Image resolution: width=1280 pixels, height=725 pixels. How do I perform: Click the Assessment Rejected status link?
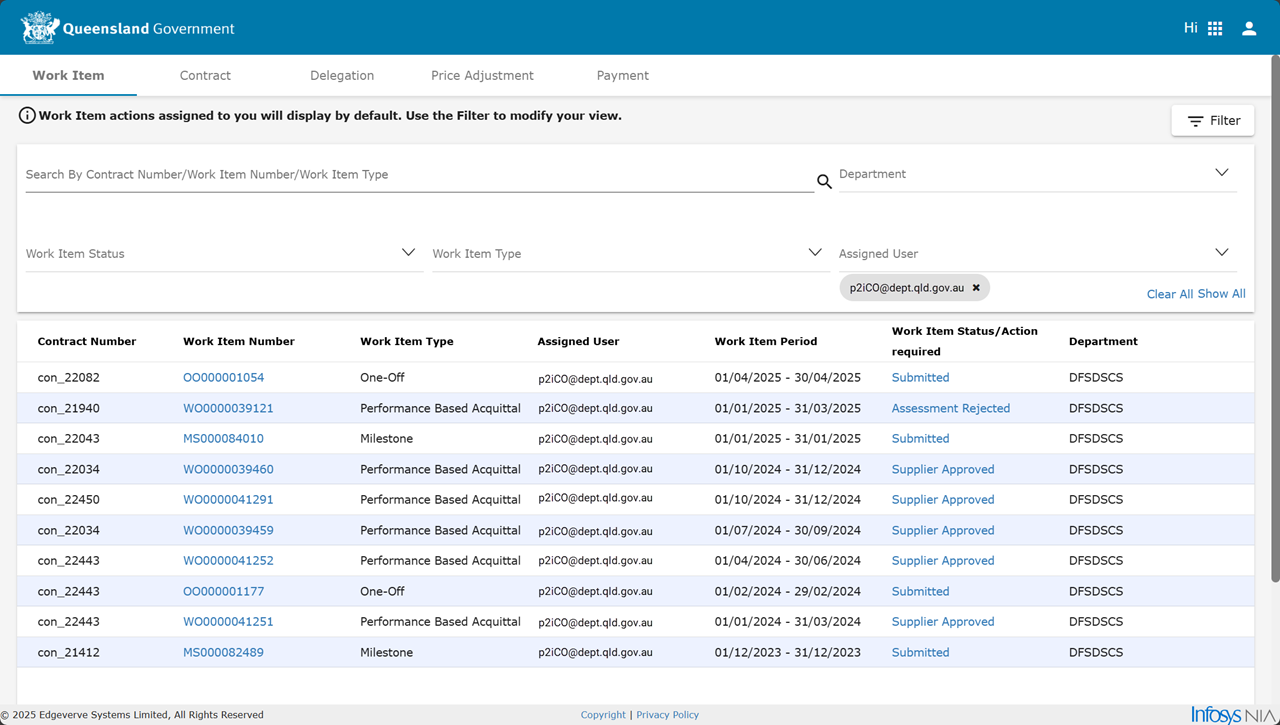pyautogui.click(x=950, y=408)
